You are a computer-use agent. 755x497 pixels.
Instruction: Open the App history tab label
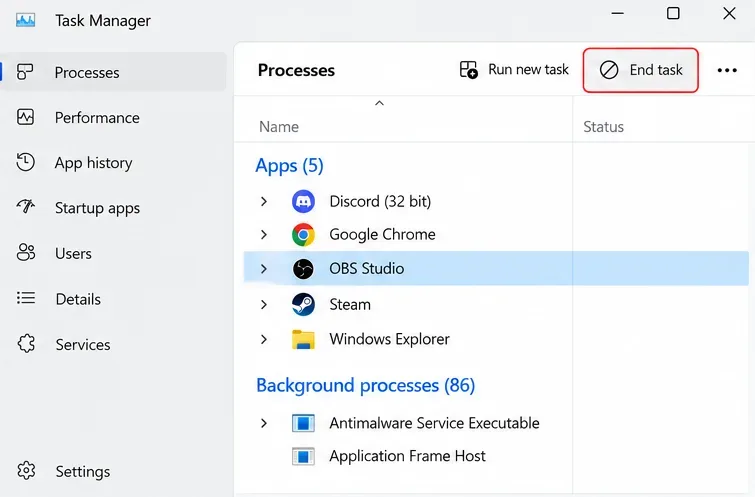[93, 163]
